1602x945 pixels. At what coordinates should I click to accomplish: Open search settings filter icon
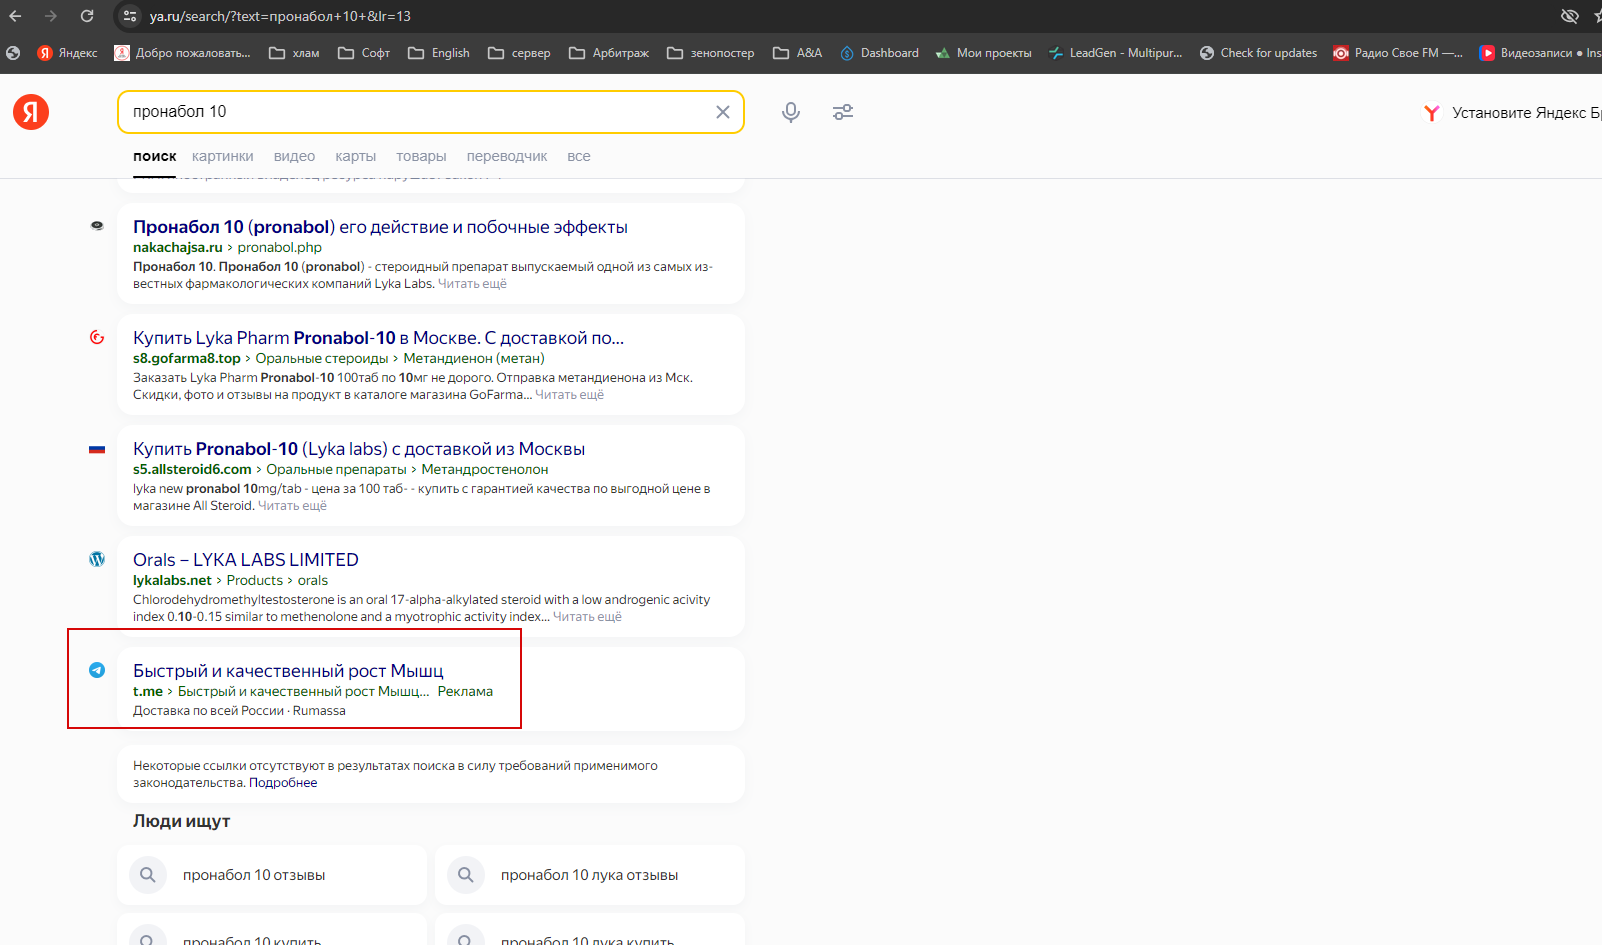tap(843, 112)
